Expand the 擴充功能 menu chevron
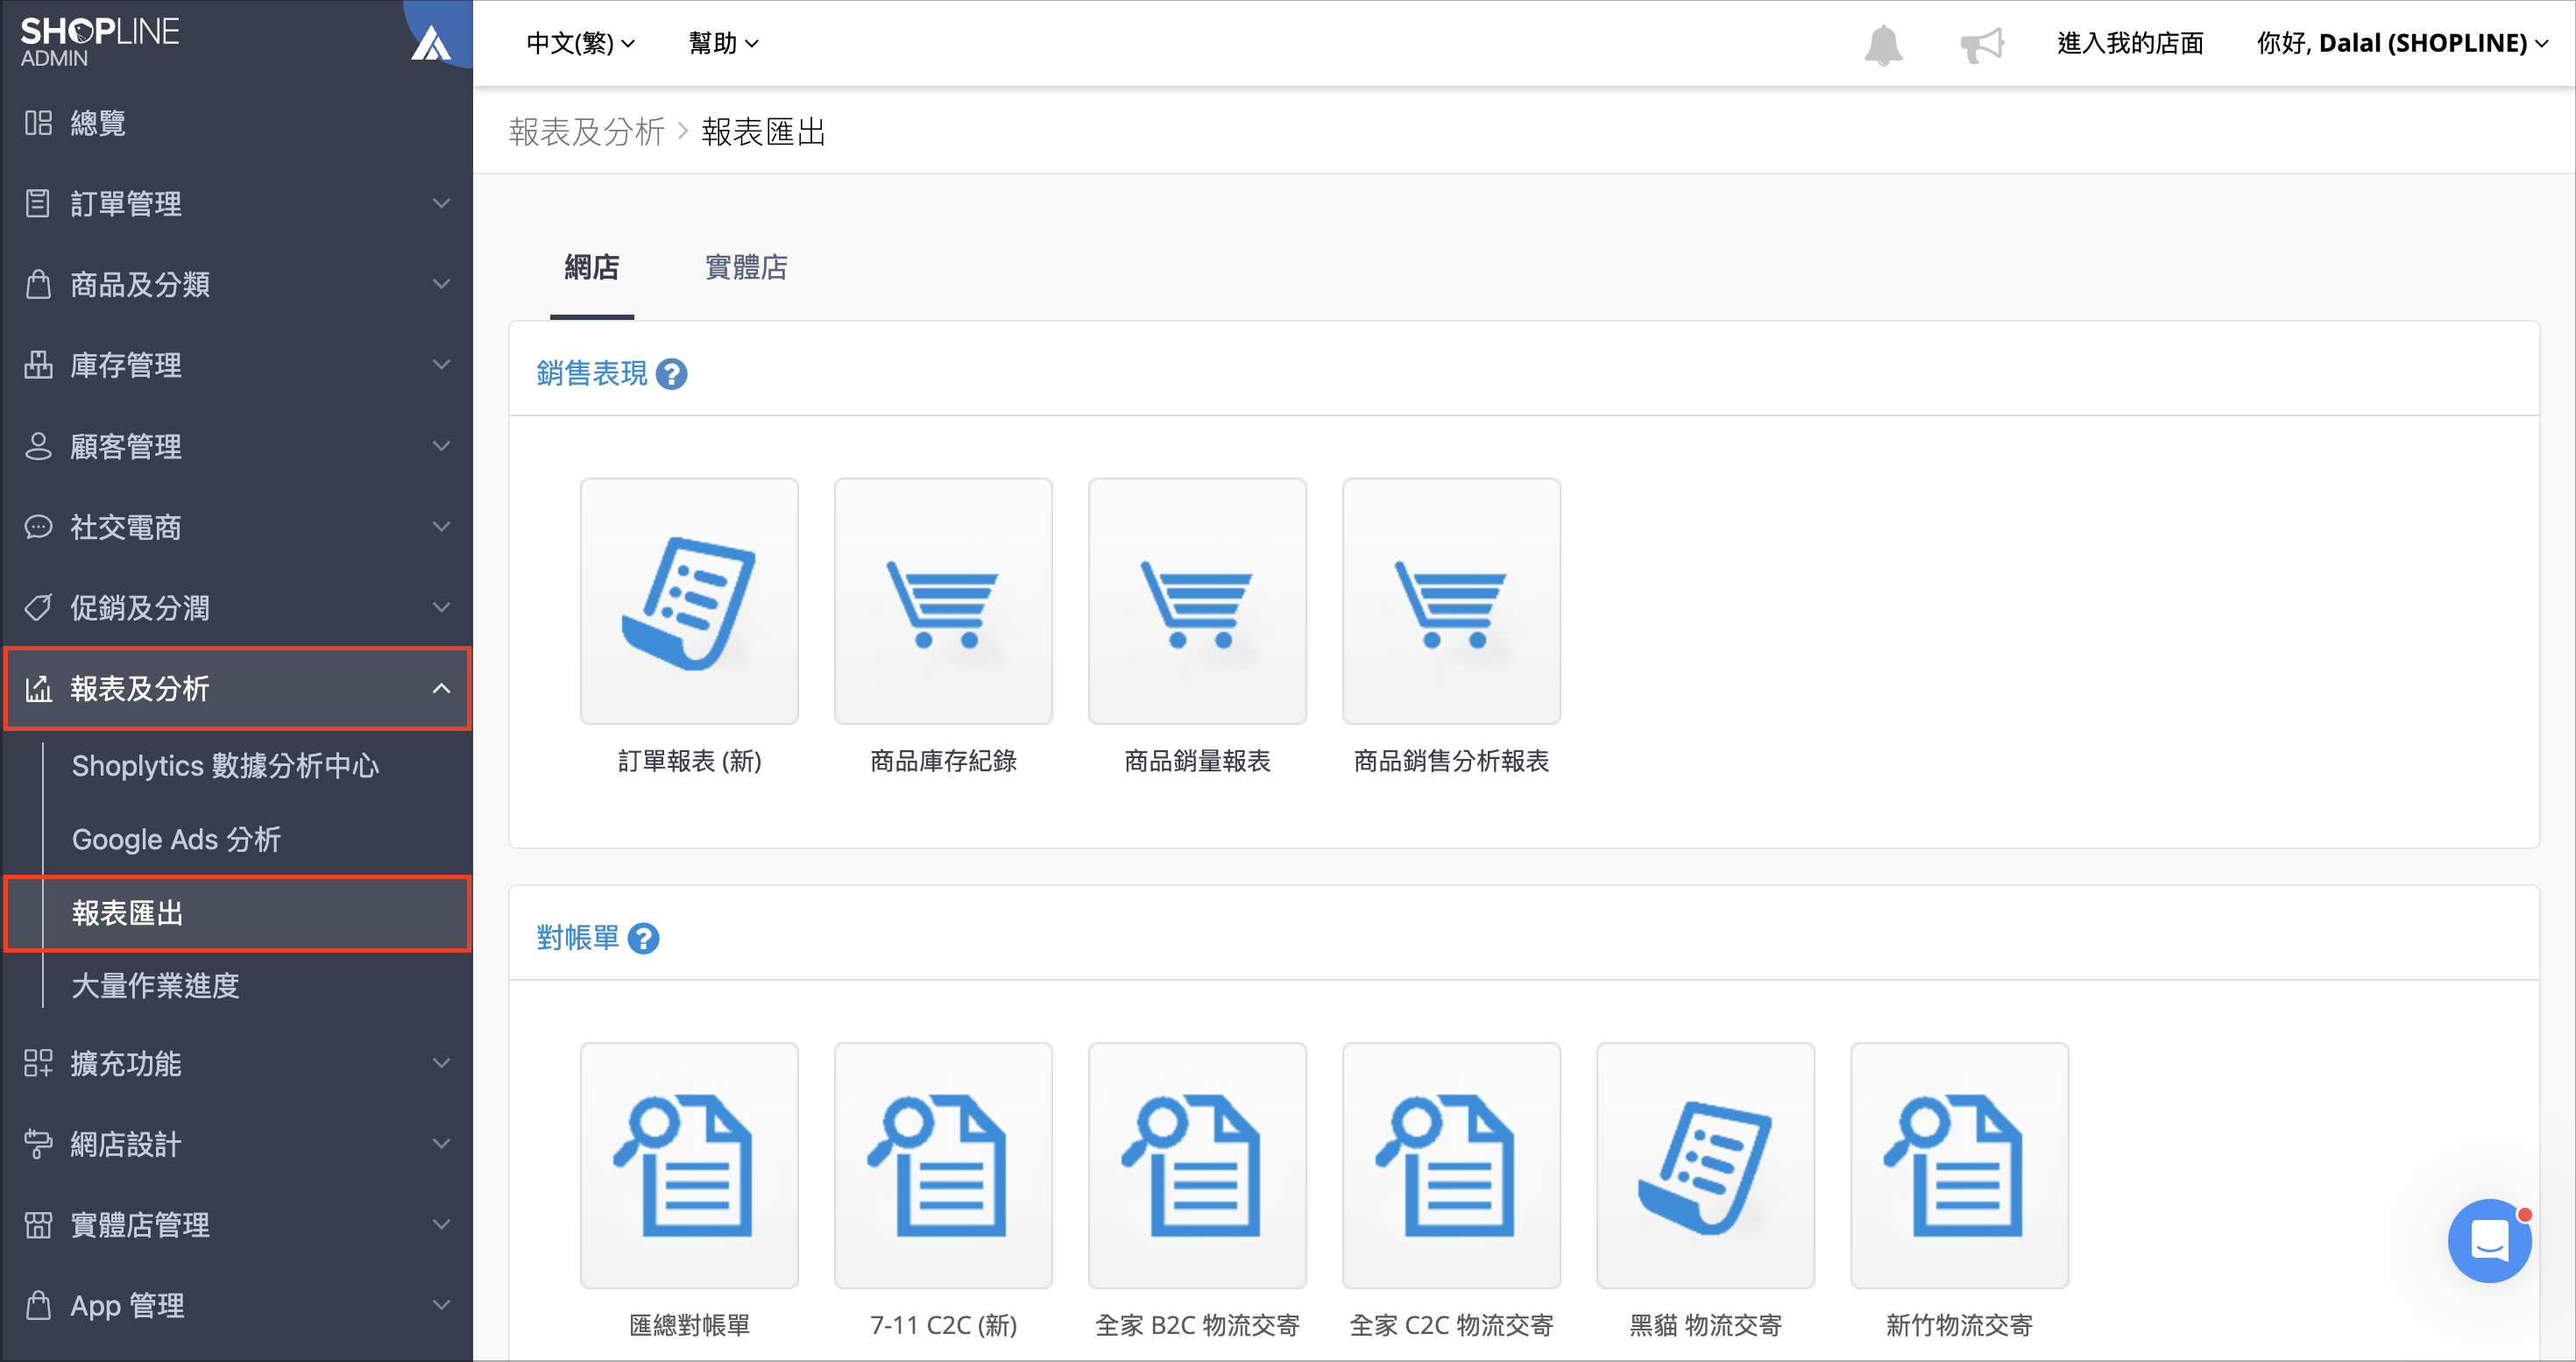This screenshot has height=1362, width=2576. 441,1063
